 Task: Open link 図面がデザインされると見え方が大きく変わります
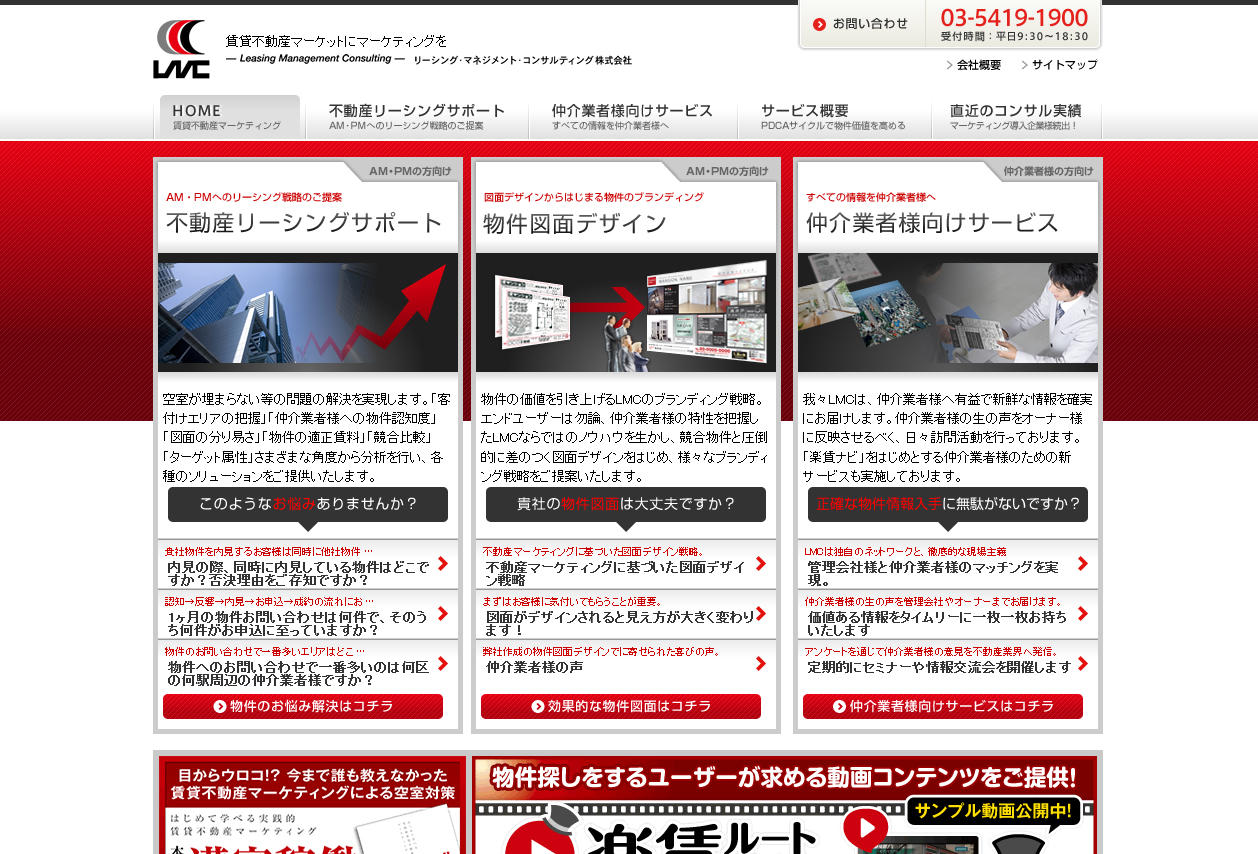coord(620,623)
